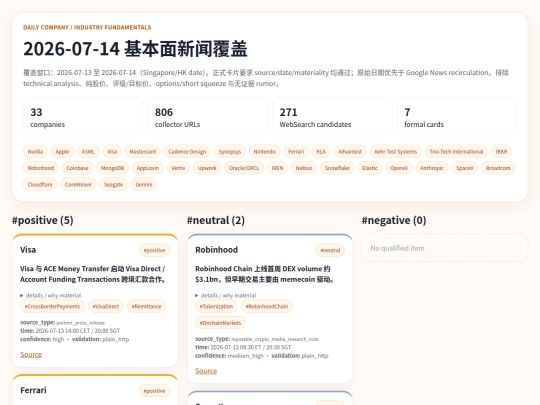Click the Apple company chip
This screenshot has width=540, height=405.
click(62, 152)
